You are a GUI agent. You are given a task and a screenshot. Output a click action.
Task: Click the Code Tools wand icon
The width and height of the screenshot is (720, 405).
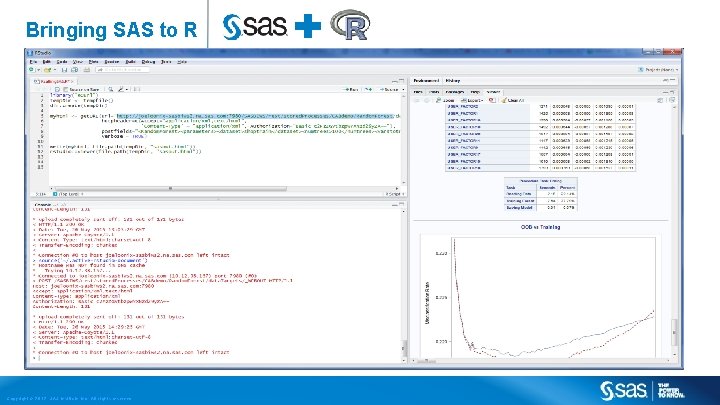point(121,89)
